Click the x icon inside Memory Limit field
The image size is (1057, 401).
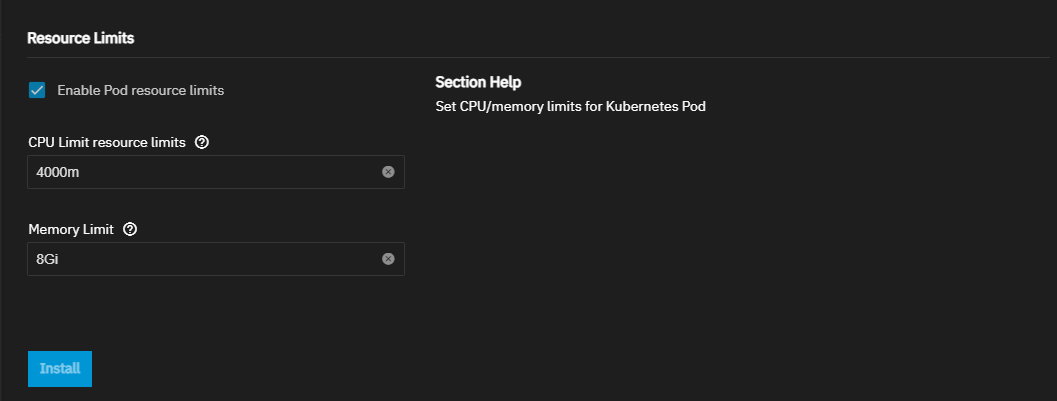coord(388,259)
